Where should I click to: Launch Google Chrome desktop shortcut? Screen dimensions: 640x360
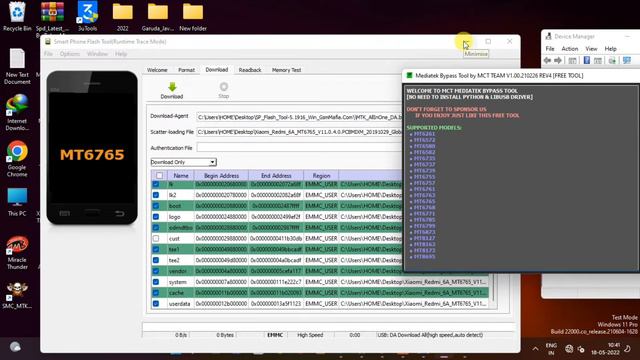(17, 151)
